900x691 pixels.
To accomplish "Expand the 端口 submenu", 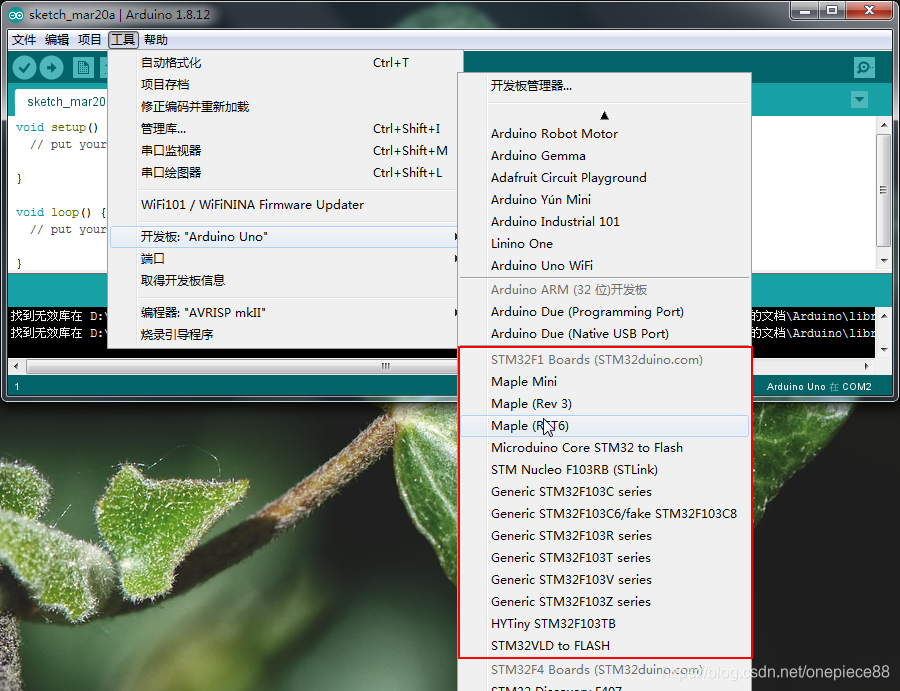I will tap(285, 258).
